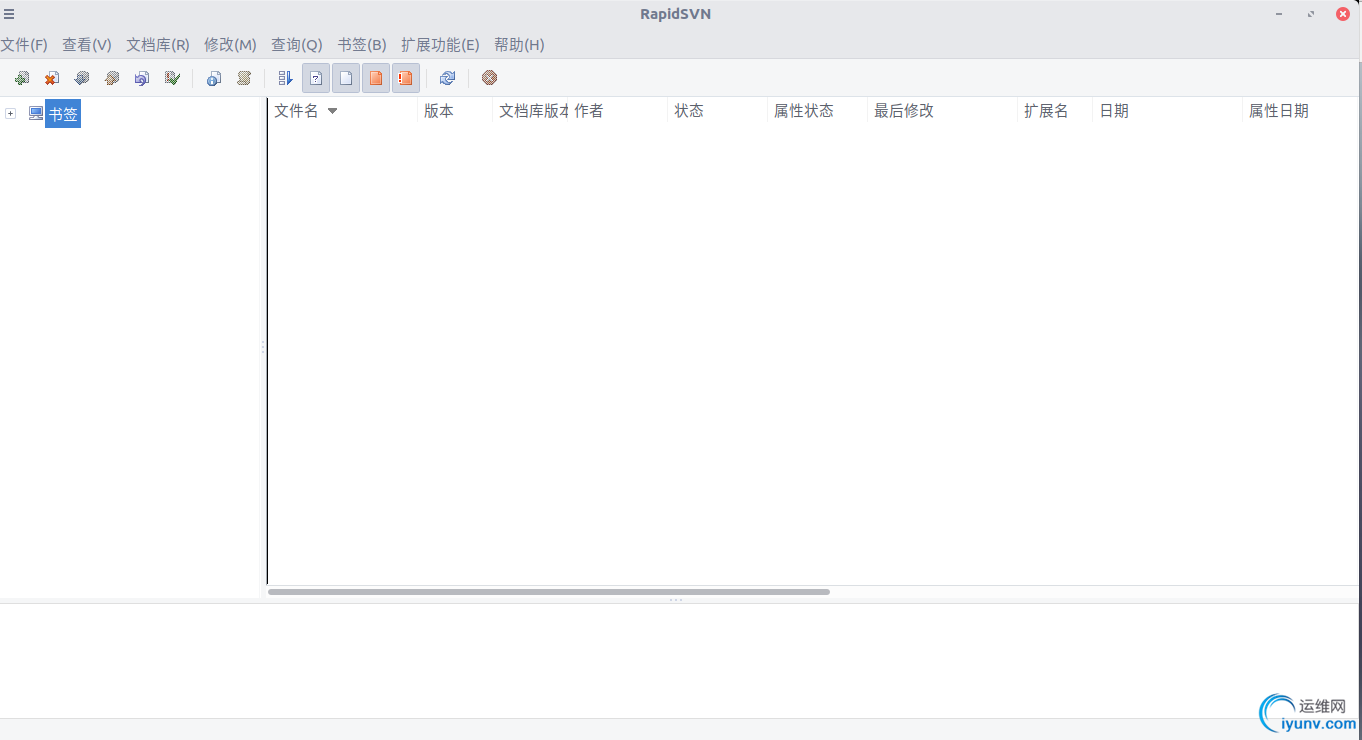Screen dimensions: 1362x740
Task: Click the Update toolbar icon with down arrow
Action: pos(81,78)
